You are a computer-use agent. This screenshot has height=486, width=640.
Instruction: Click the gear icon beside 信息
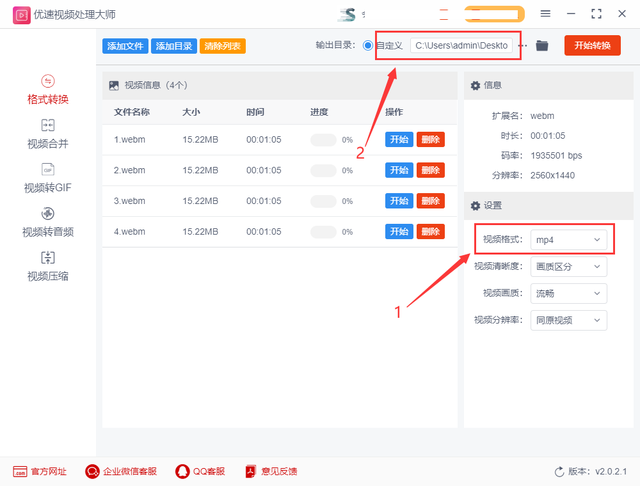click(475, 85)
